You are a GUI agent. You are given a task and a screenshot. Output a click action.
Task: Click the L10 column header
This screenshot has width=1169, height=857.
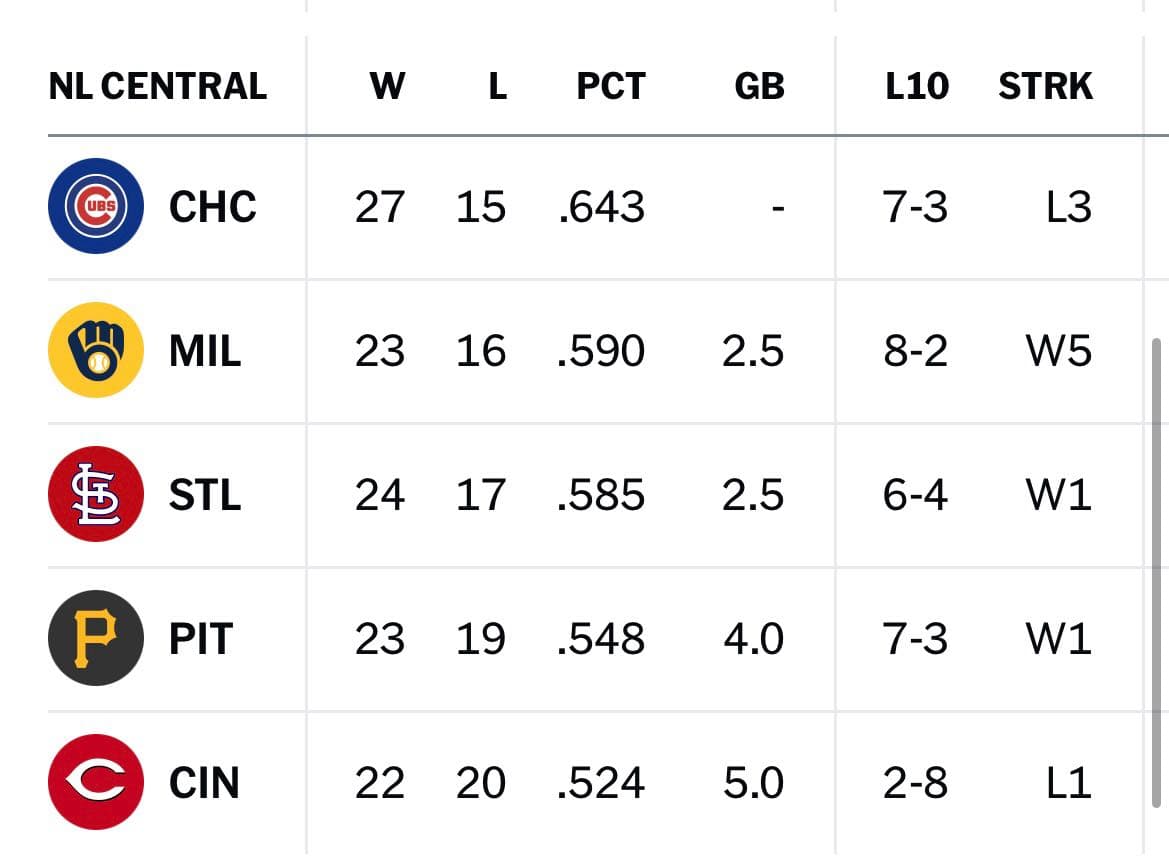coord(917,86)
